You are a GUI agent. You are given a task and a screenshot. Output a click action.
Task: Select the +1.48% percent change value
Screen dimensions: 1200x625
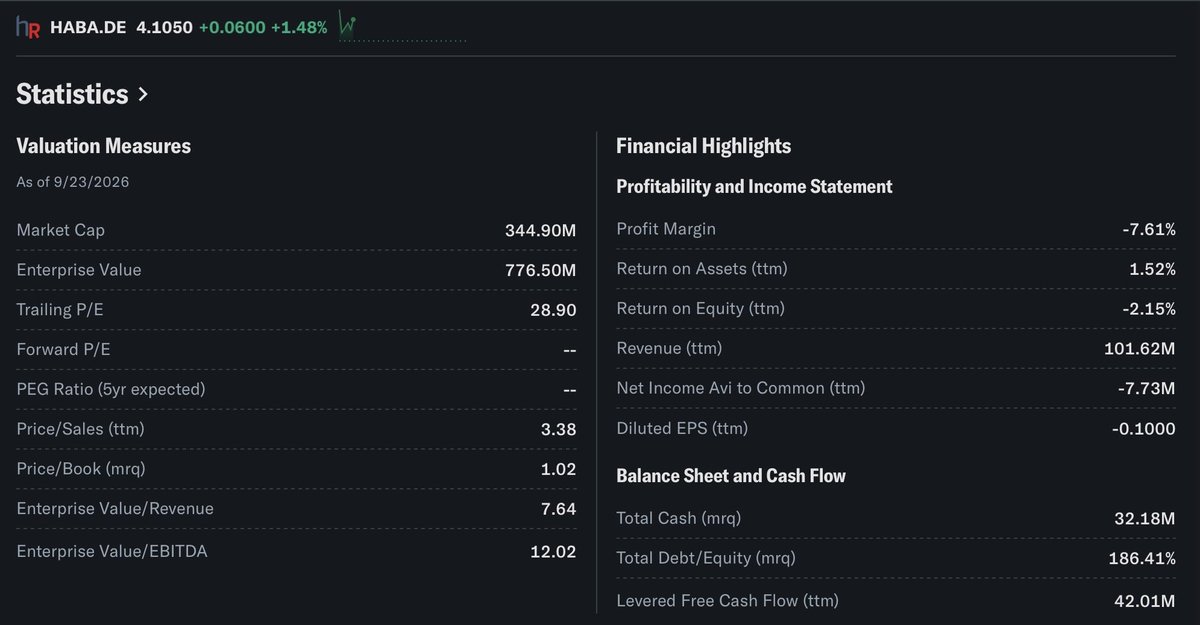point(299,27)
